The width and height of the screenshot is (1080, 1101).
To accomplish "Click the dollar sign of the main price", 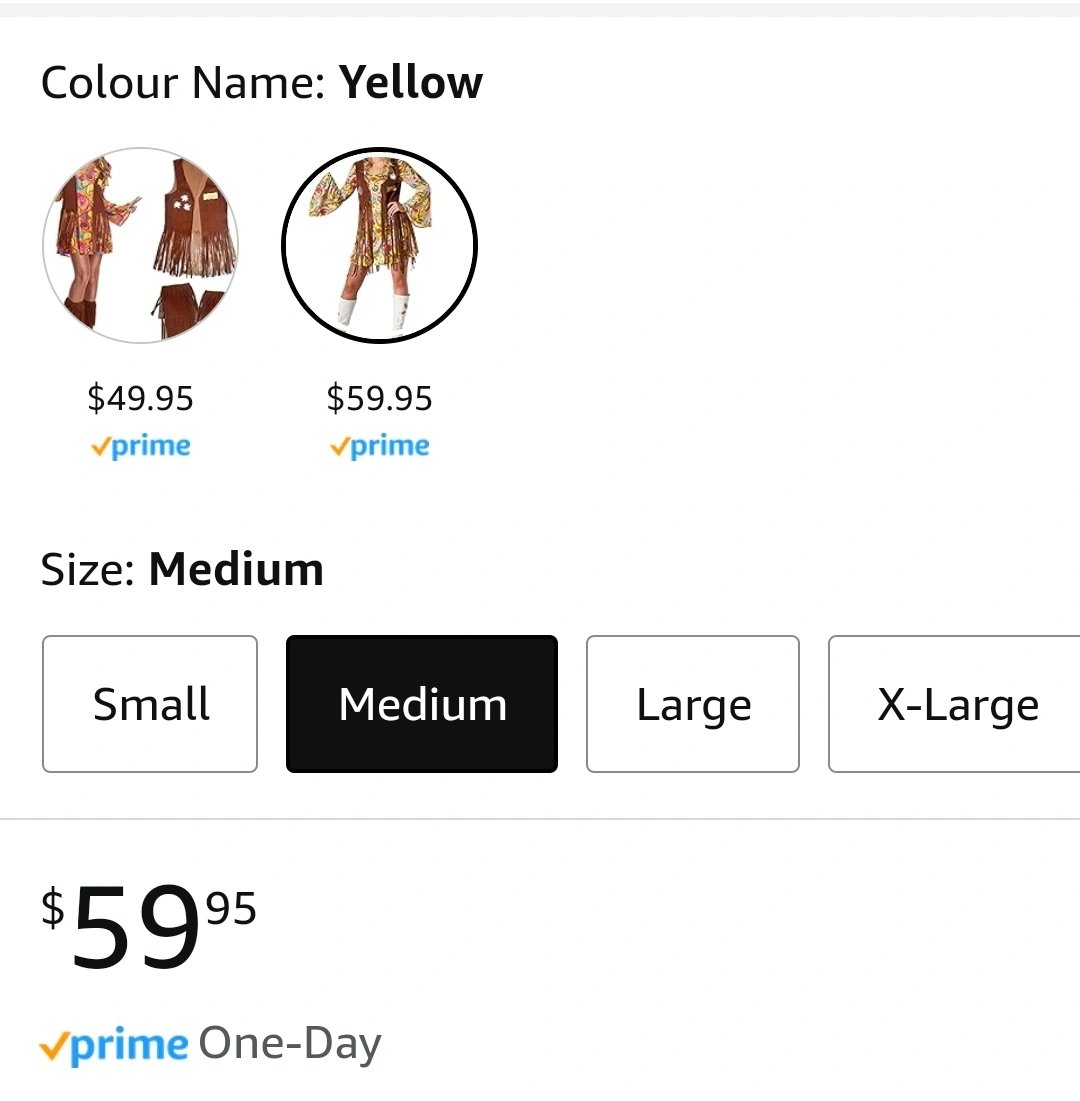I will tap(53, 908).
